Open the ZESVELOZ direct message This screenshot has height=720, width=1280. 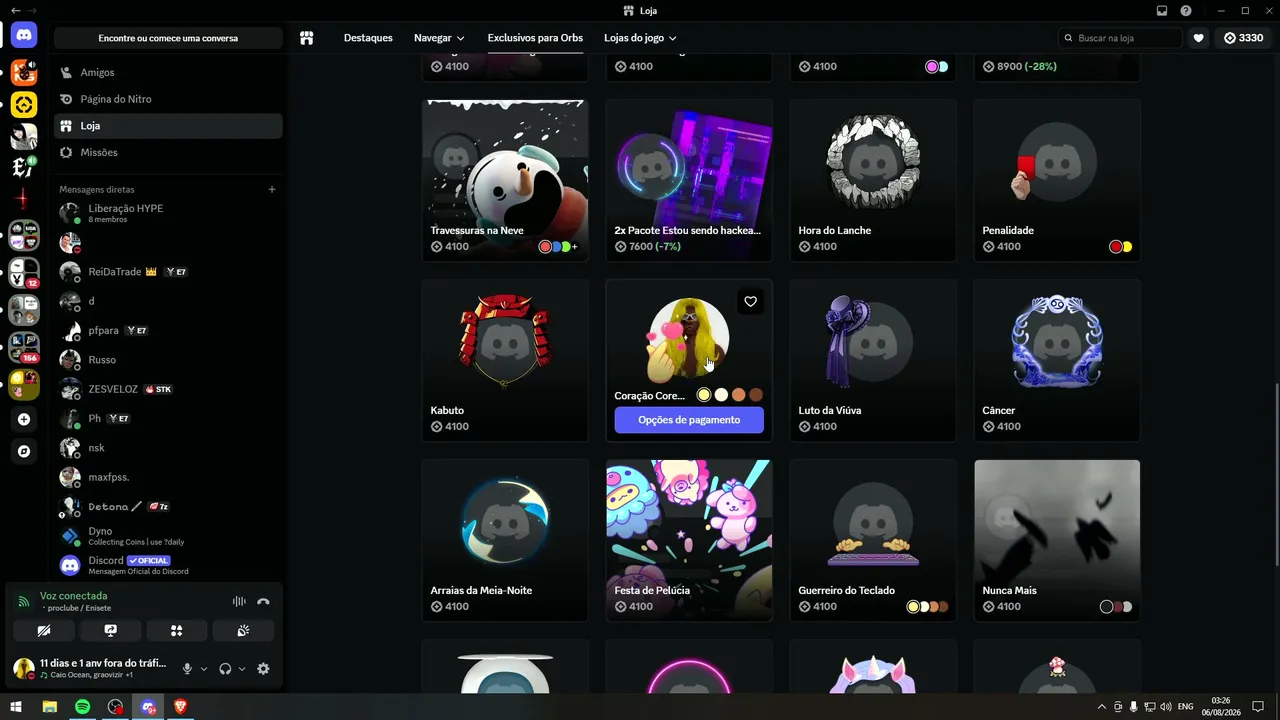[x=168, y=389]
